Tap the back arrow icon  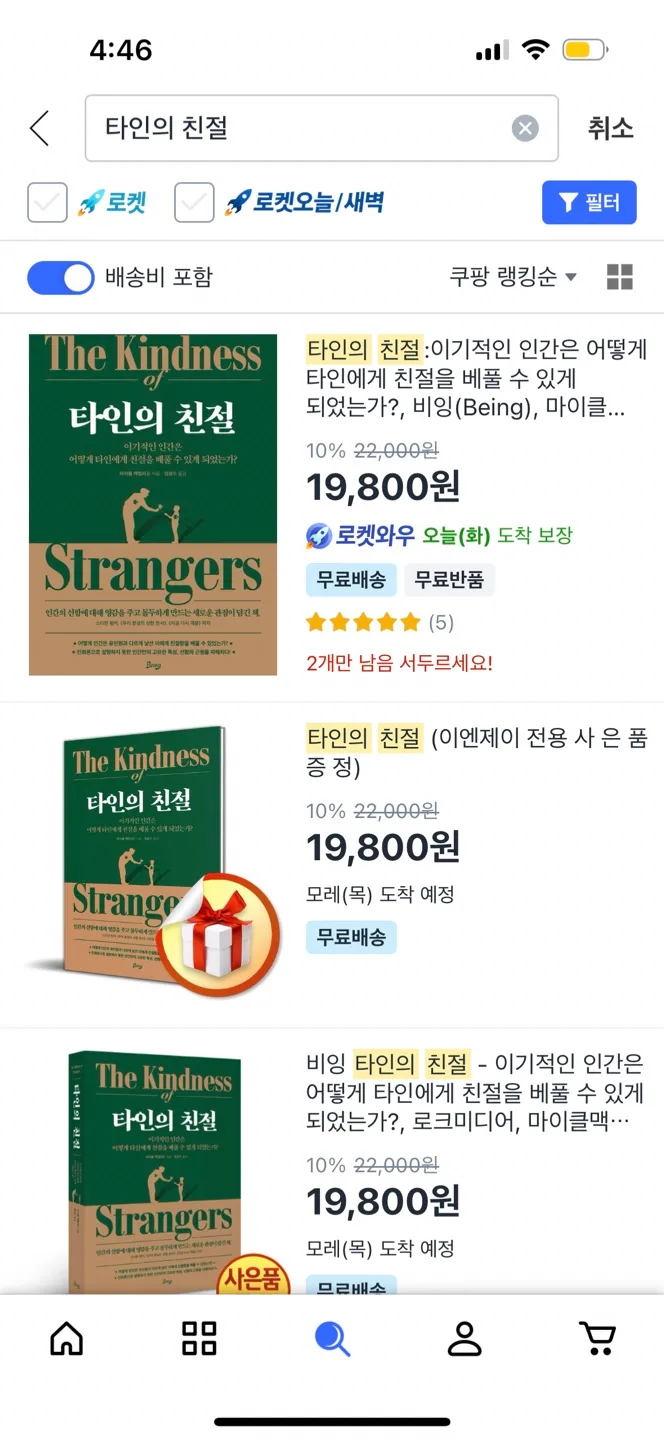(40, 128)
